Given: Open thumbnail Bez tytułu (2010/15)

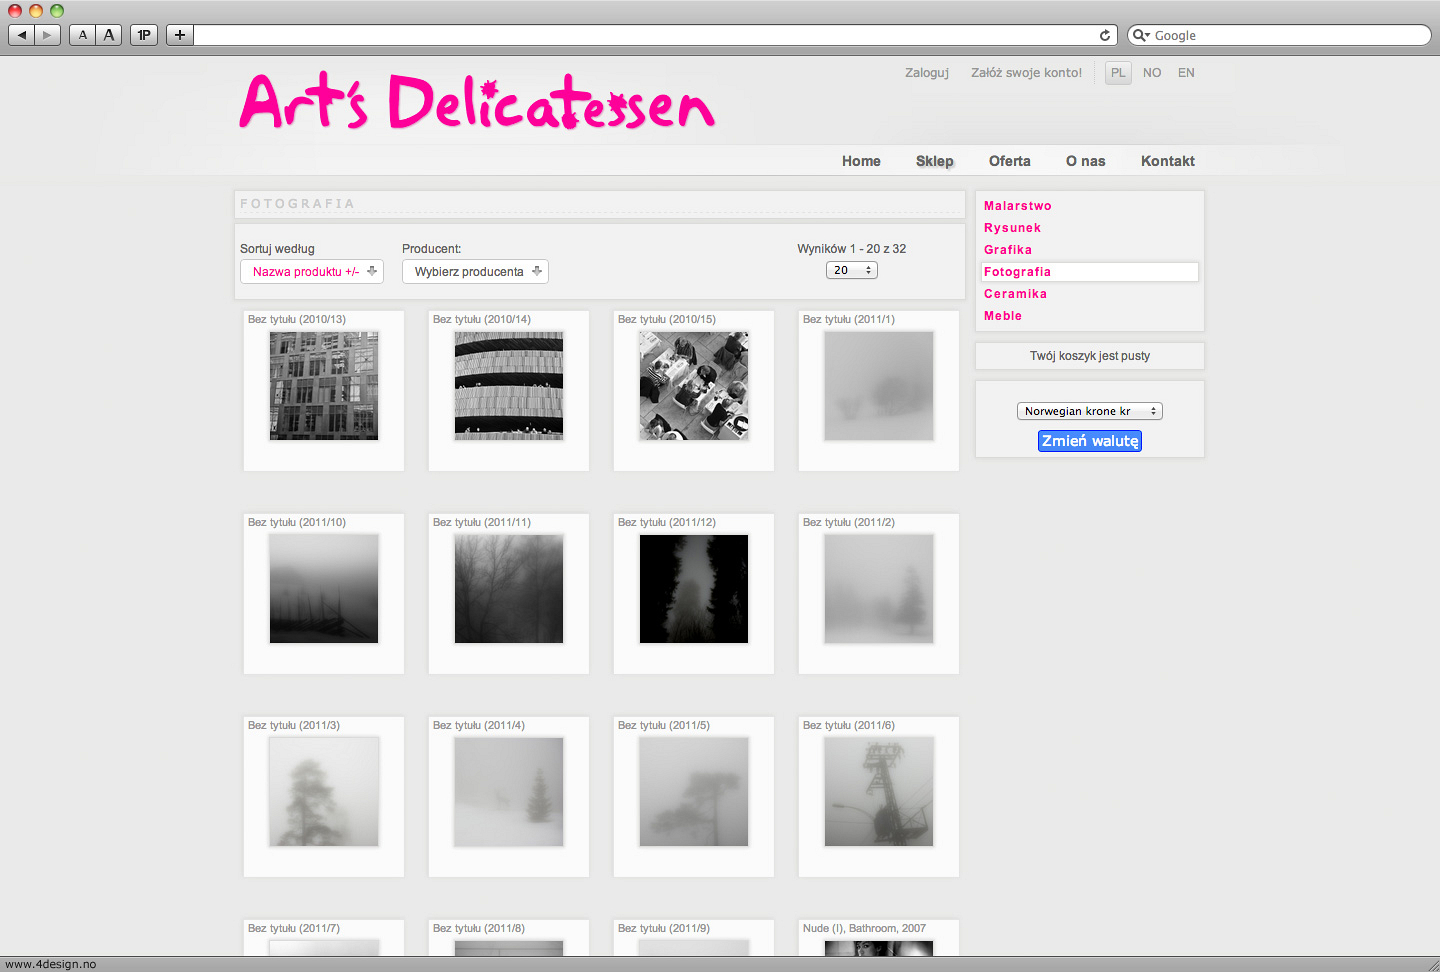Looking at the screenshot, I should pyautogui.click(x=694, y=386).
